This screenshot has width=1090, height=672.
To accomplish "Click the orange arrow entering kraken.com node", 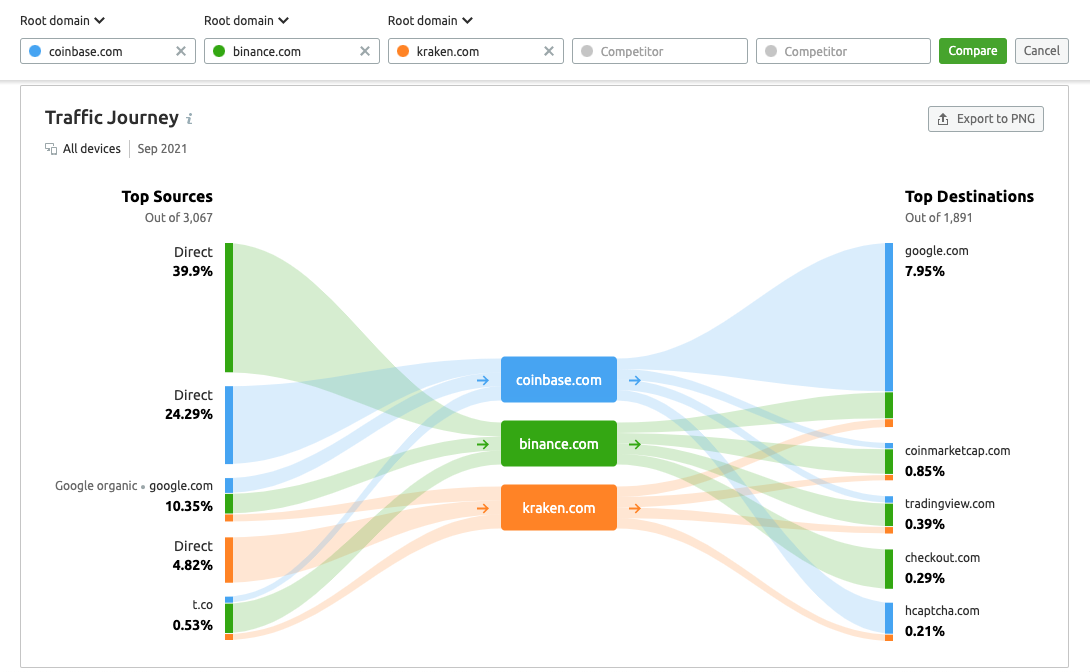I will click(x=482, y=508).
